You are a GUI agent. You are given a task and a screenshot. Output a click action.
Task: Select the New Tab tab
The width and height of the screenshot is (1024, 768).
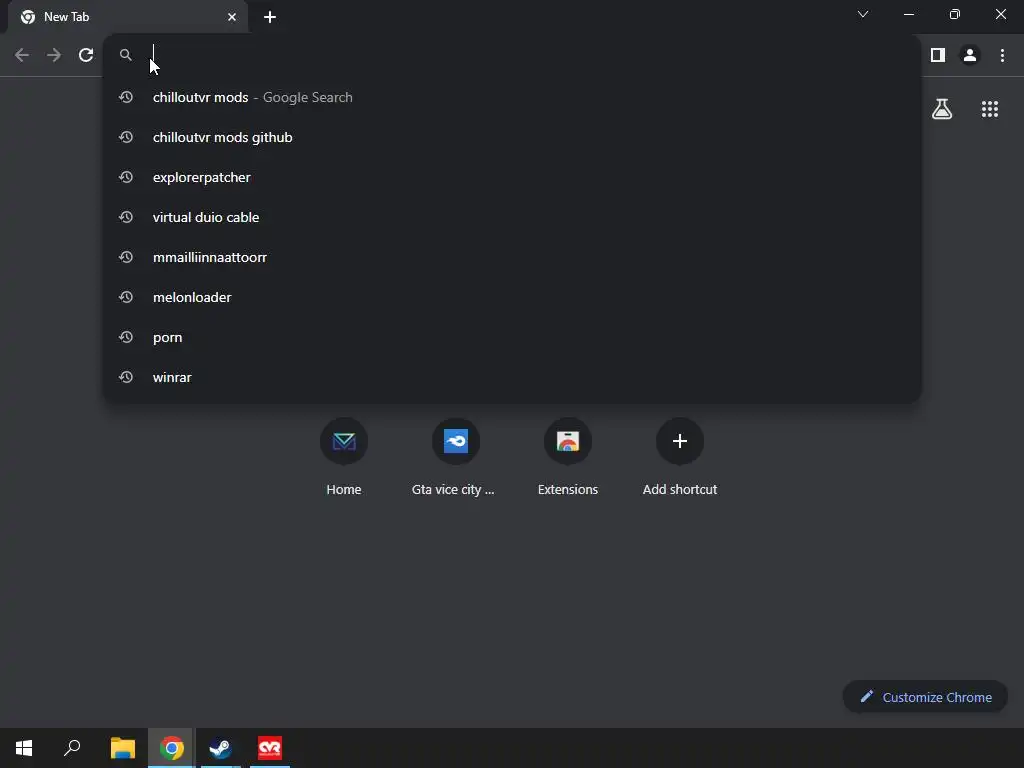point(128,17)
